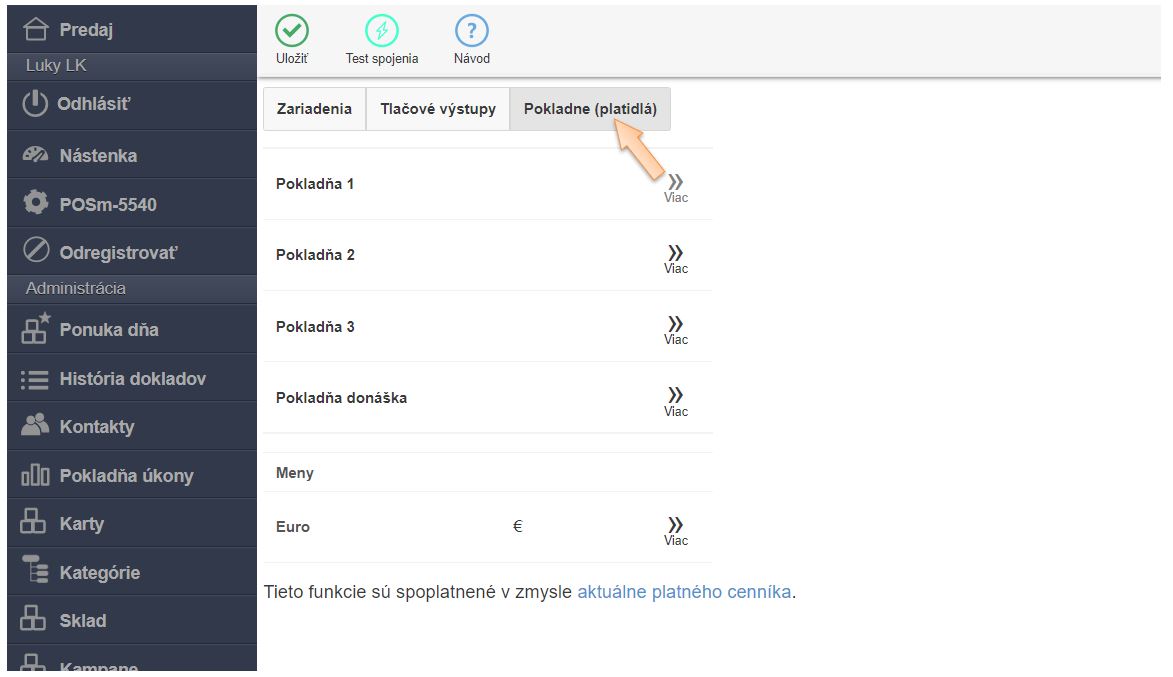Open the Návod question mark icon
Viewport: 1173px width, 677px height.
[x=472, y=31]
